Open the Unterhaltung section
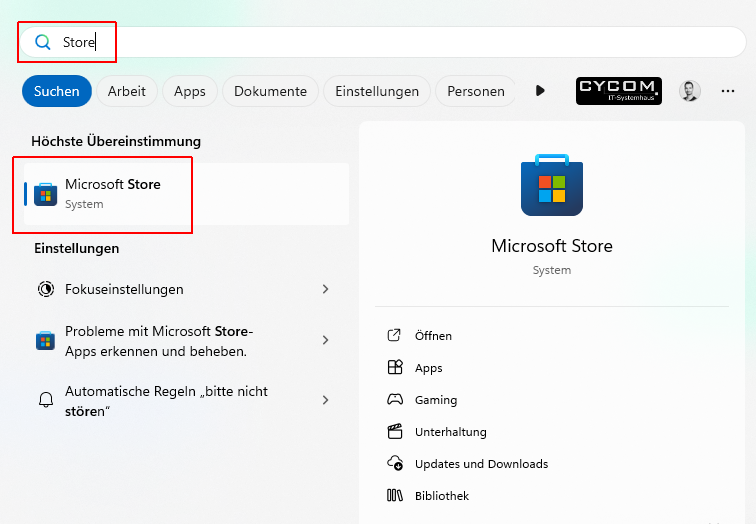Viewport: 756px width, 524px height. pos(451,432)
